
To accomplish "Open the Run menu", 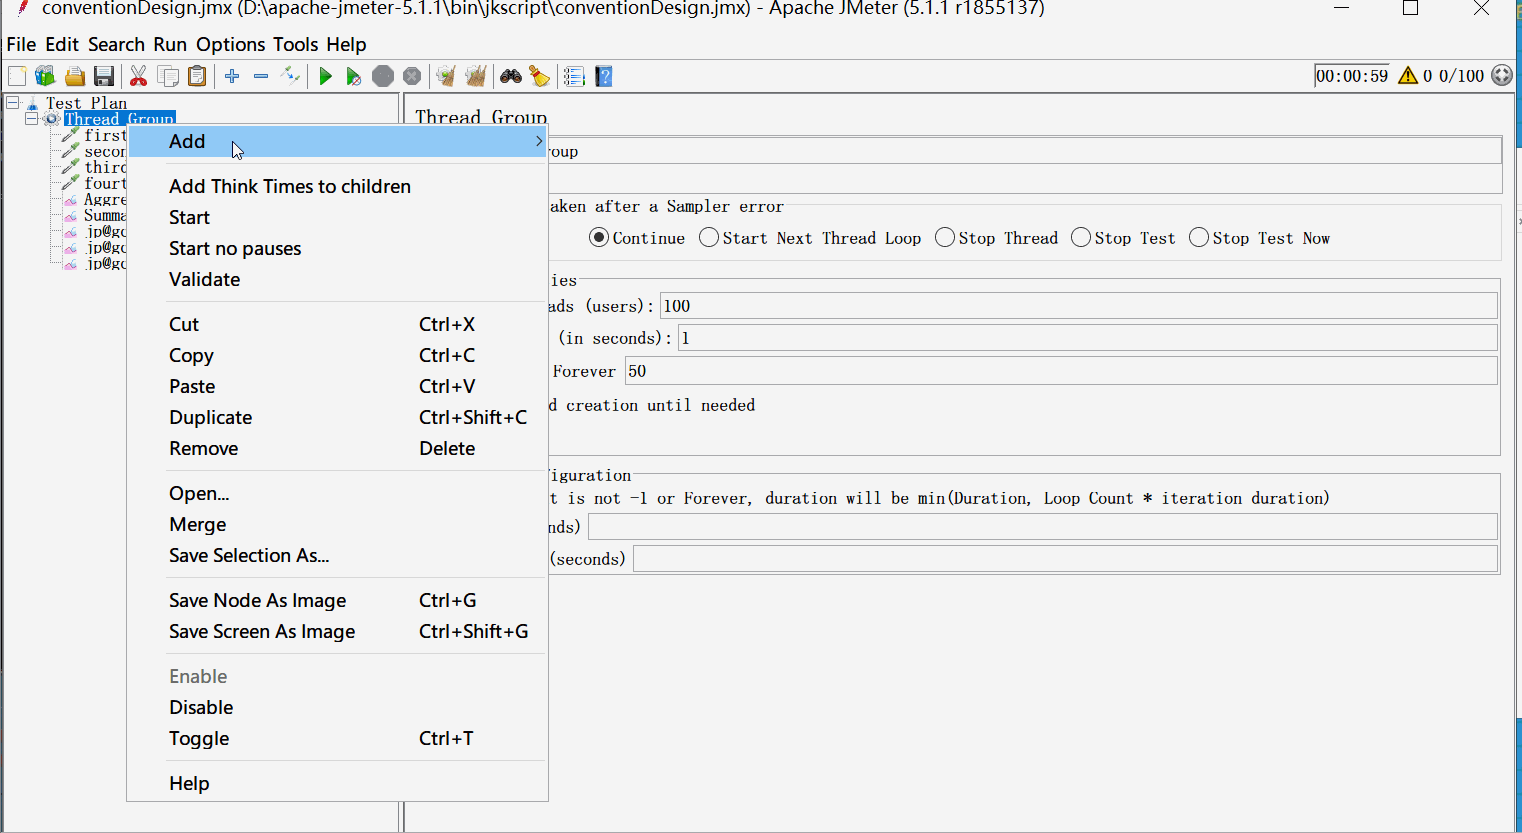I will pos(170,44).
